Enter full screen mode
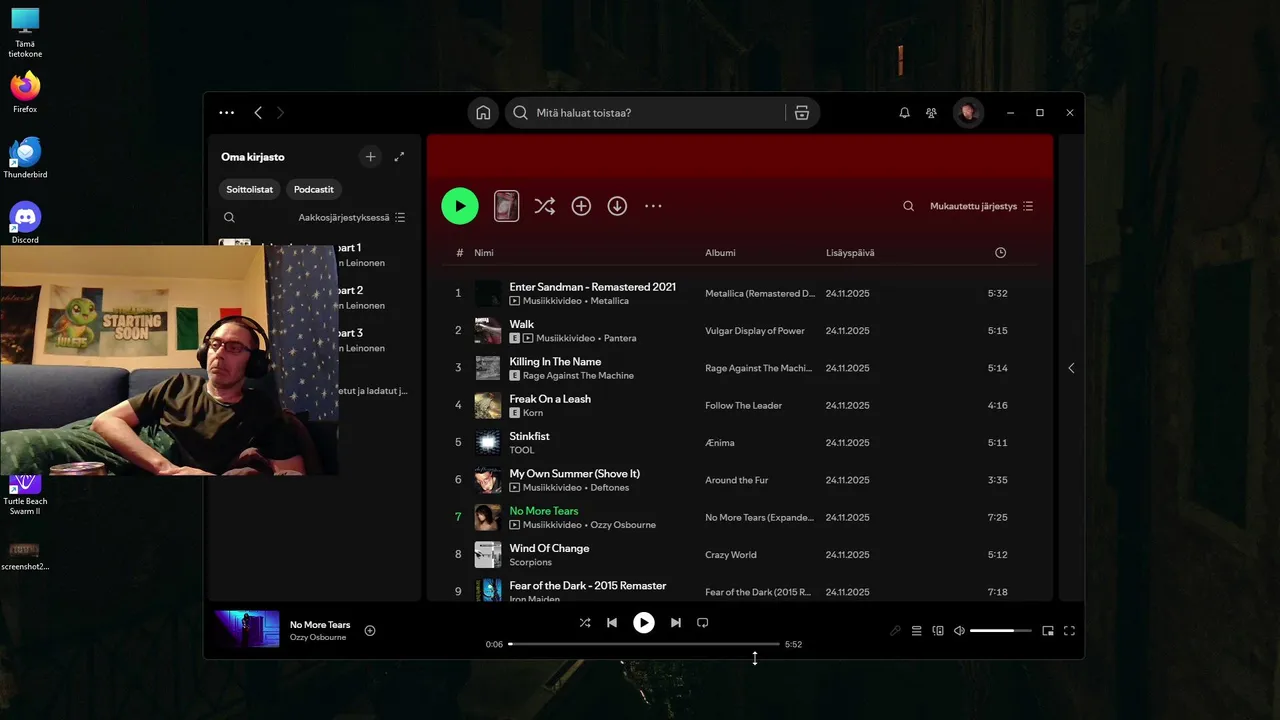 1069,631
